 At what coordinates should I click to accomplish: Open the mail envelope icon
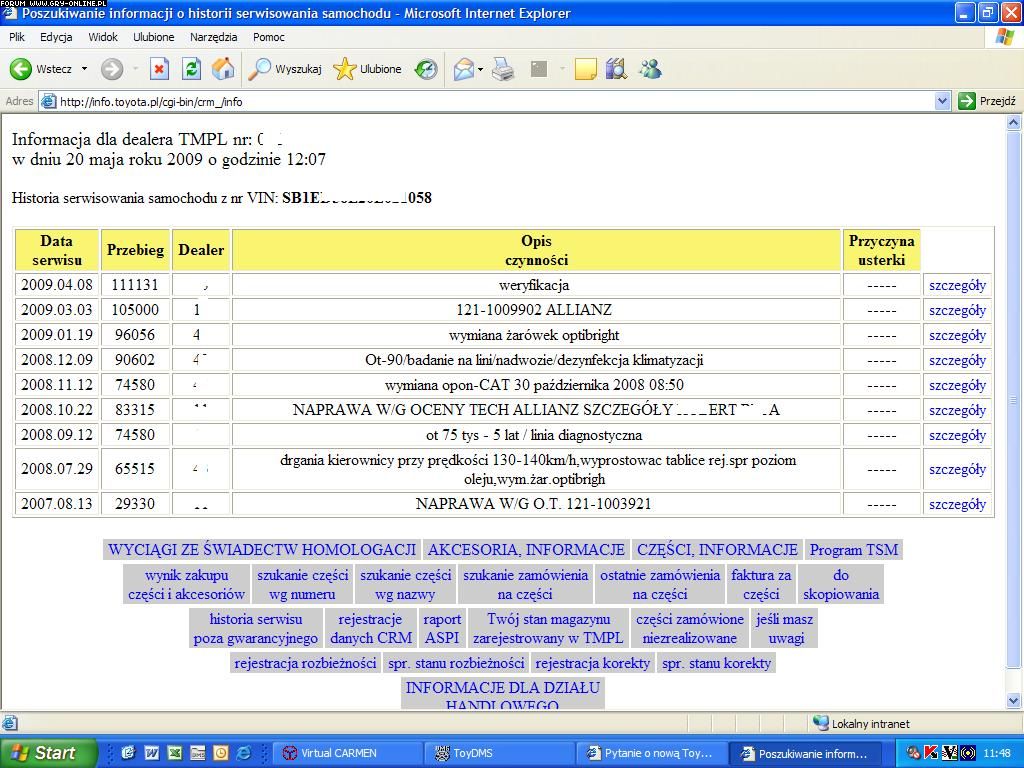(x=463, y=69)
